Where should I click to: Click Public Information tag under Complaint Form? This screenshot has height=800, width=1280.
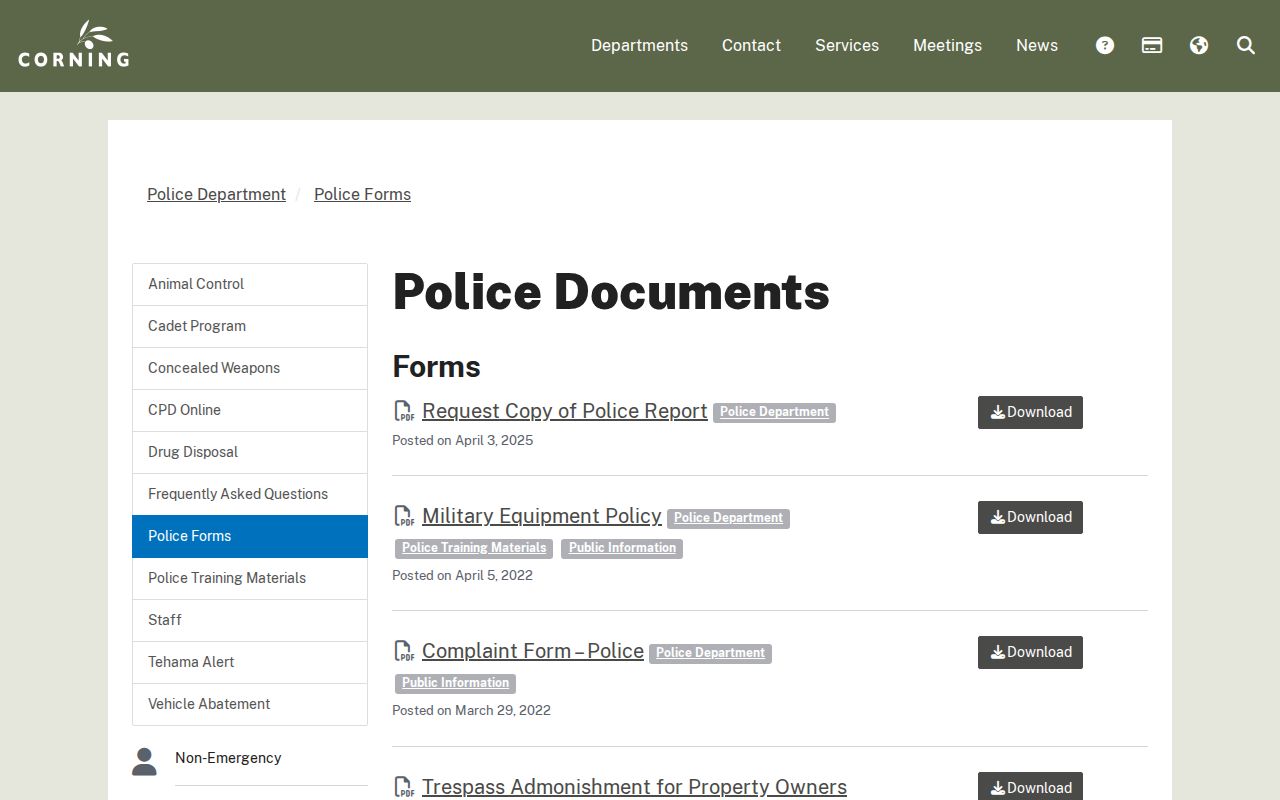click(455, 683)
